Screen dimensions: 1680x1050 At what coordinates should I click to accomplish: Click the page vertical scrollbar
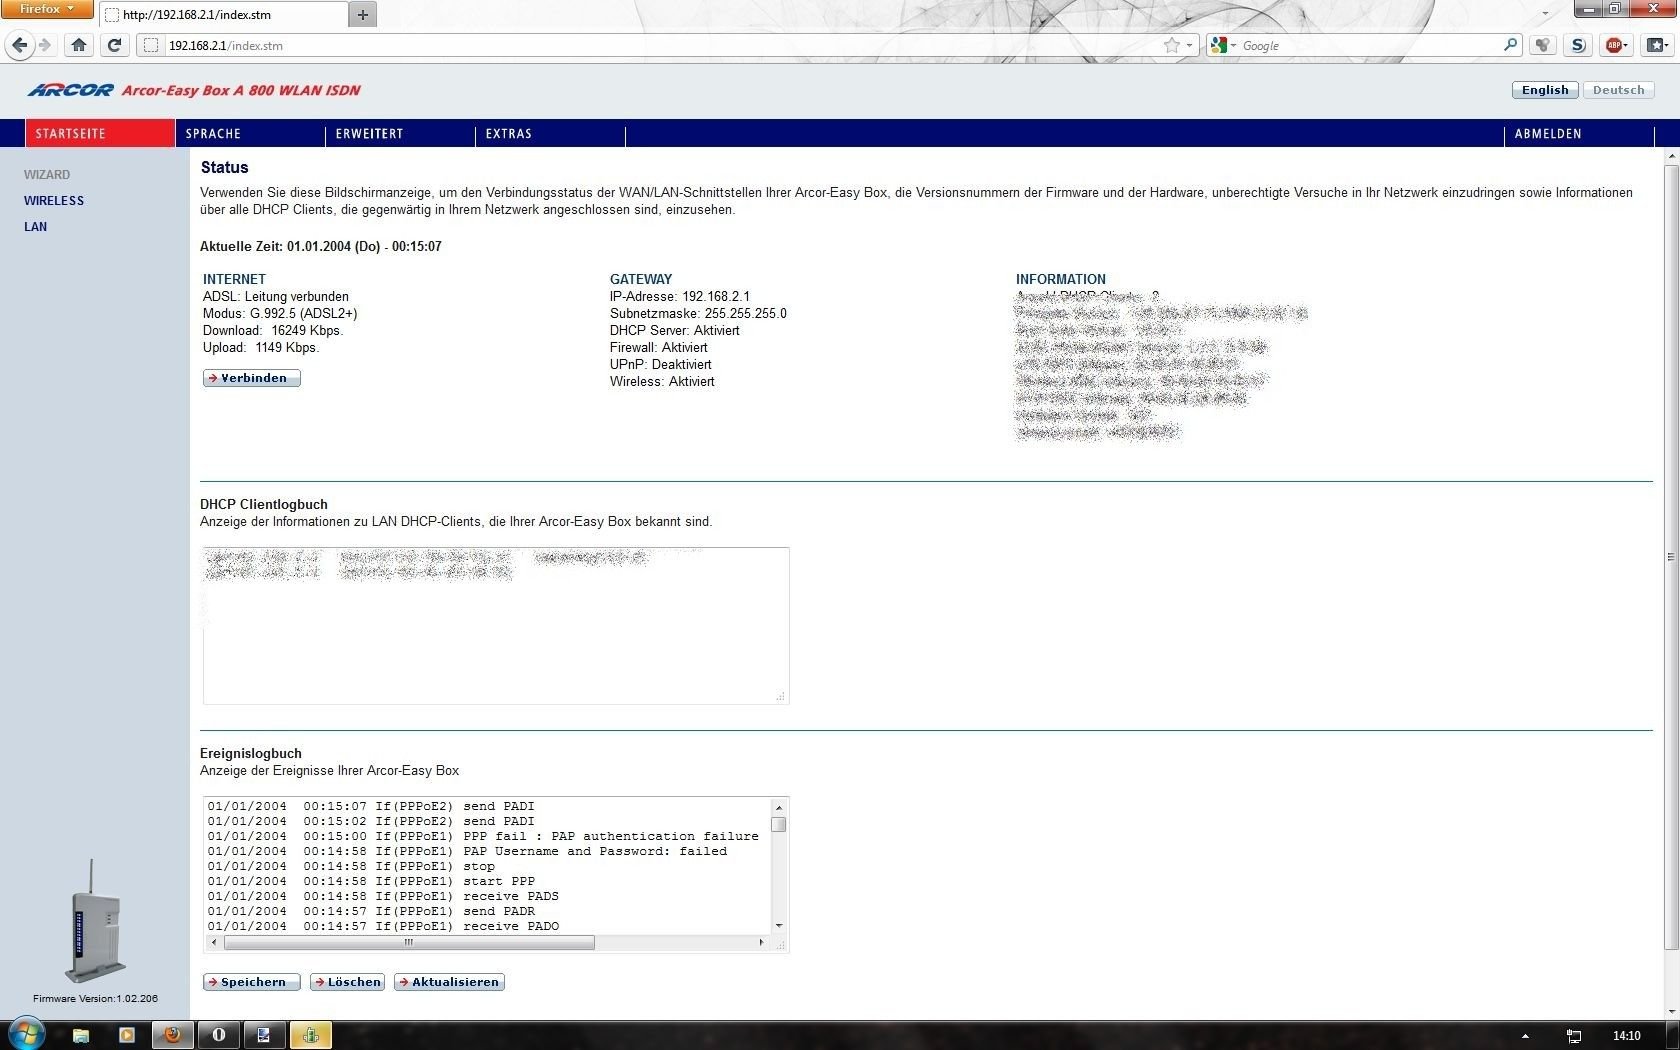(1671, 557)
